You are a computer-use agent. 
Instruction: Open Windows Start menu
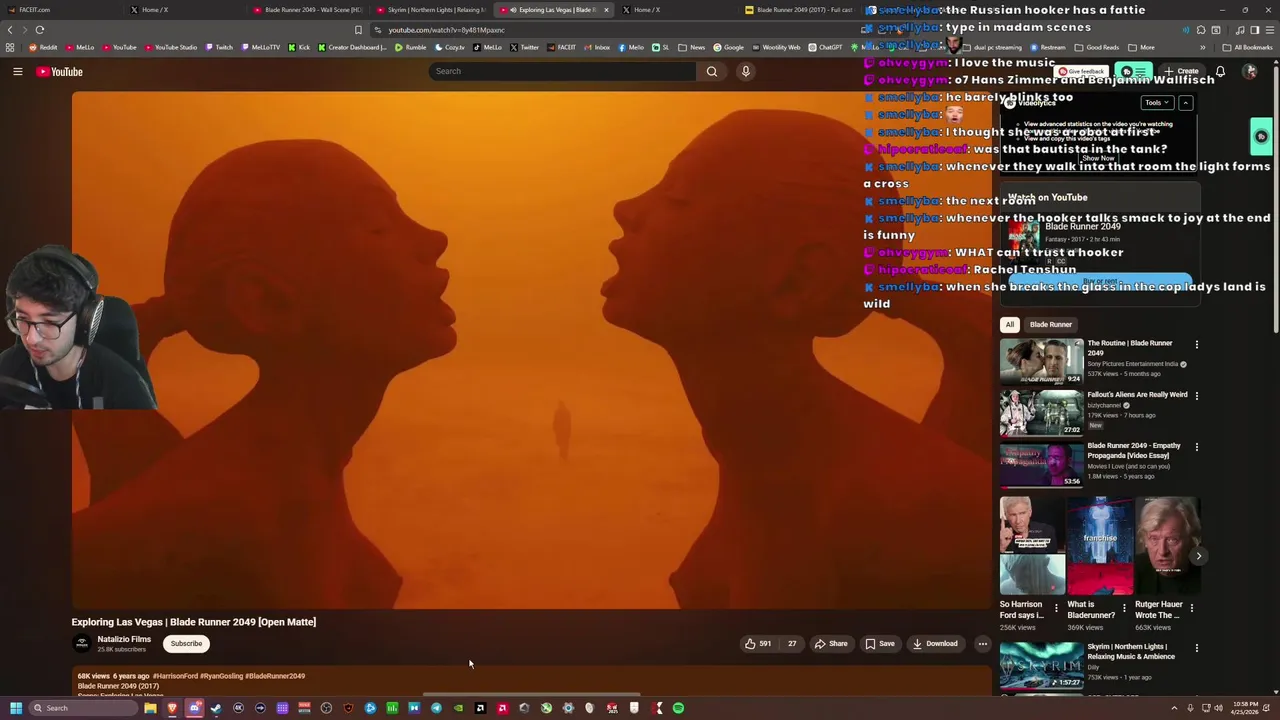tap(15, 708)
